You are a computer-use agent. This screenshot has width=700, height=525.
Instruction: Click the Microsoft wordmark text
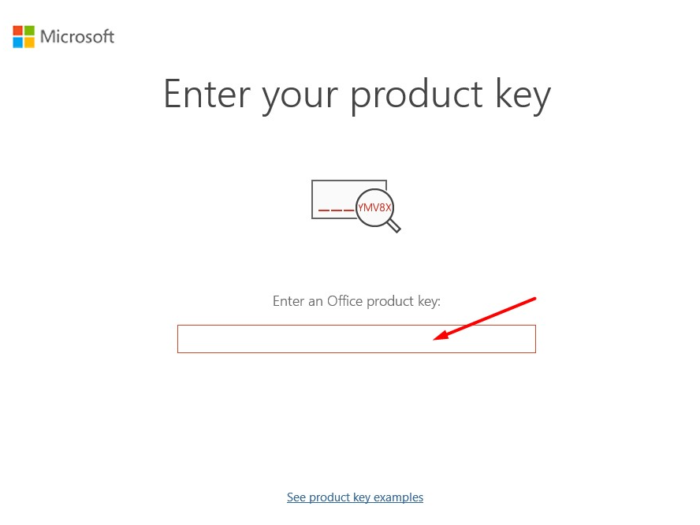tap(77, 37)
